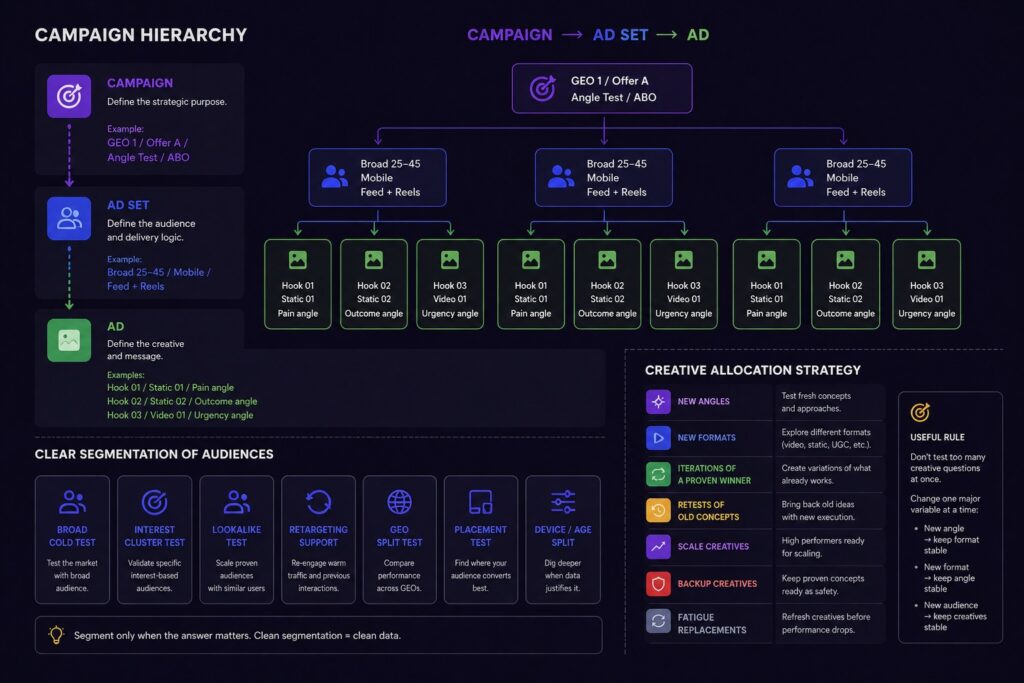Select the Placement Test card
1024x683 pixels.
(481, 539)
